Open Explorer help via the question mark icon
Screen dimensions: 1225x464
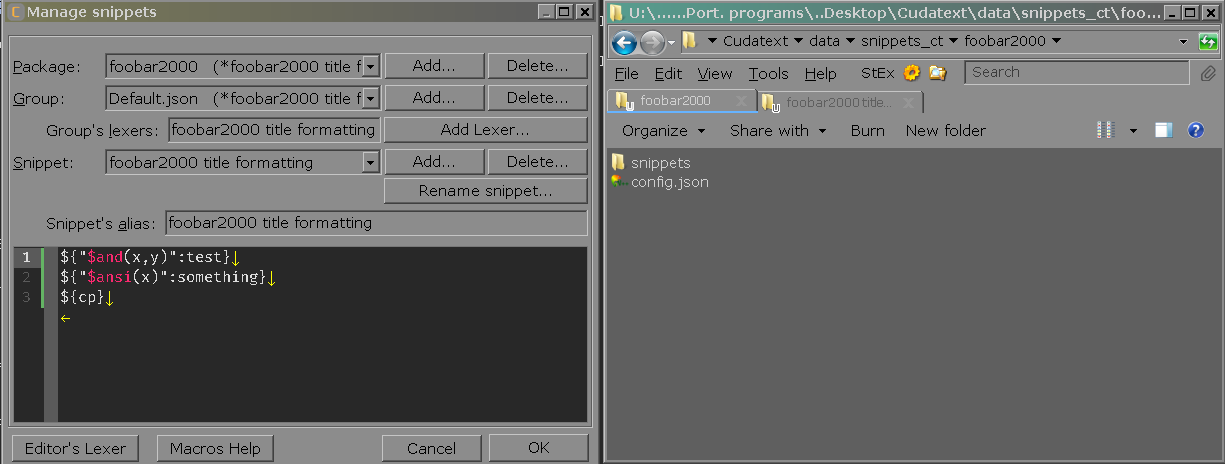point(1195,131)
